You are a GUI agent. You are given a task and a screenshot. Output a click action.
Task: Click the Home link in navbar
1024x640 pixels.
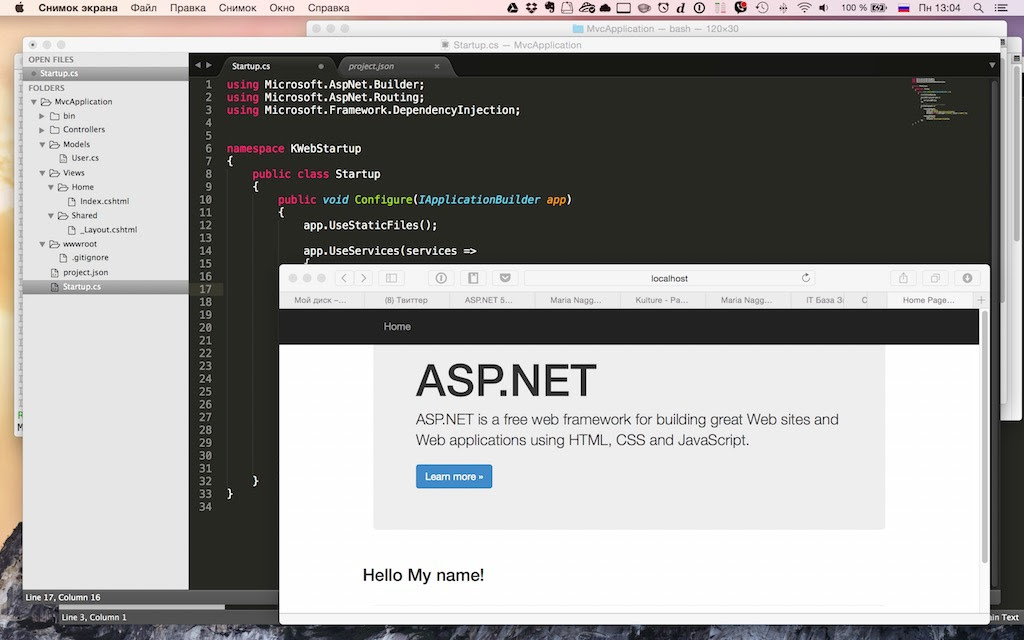point(397,327)
